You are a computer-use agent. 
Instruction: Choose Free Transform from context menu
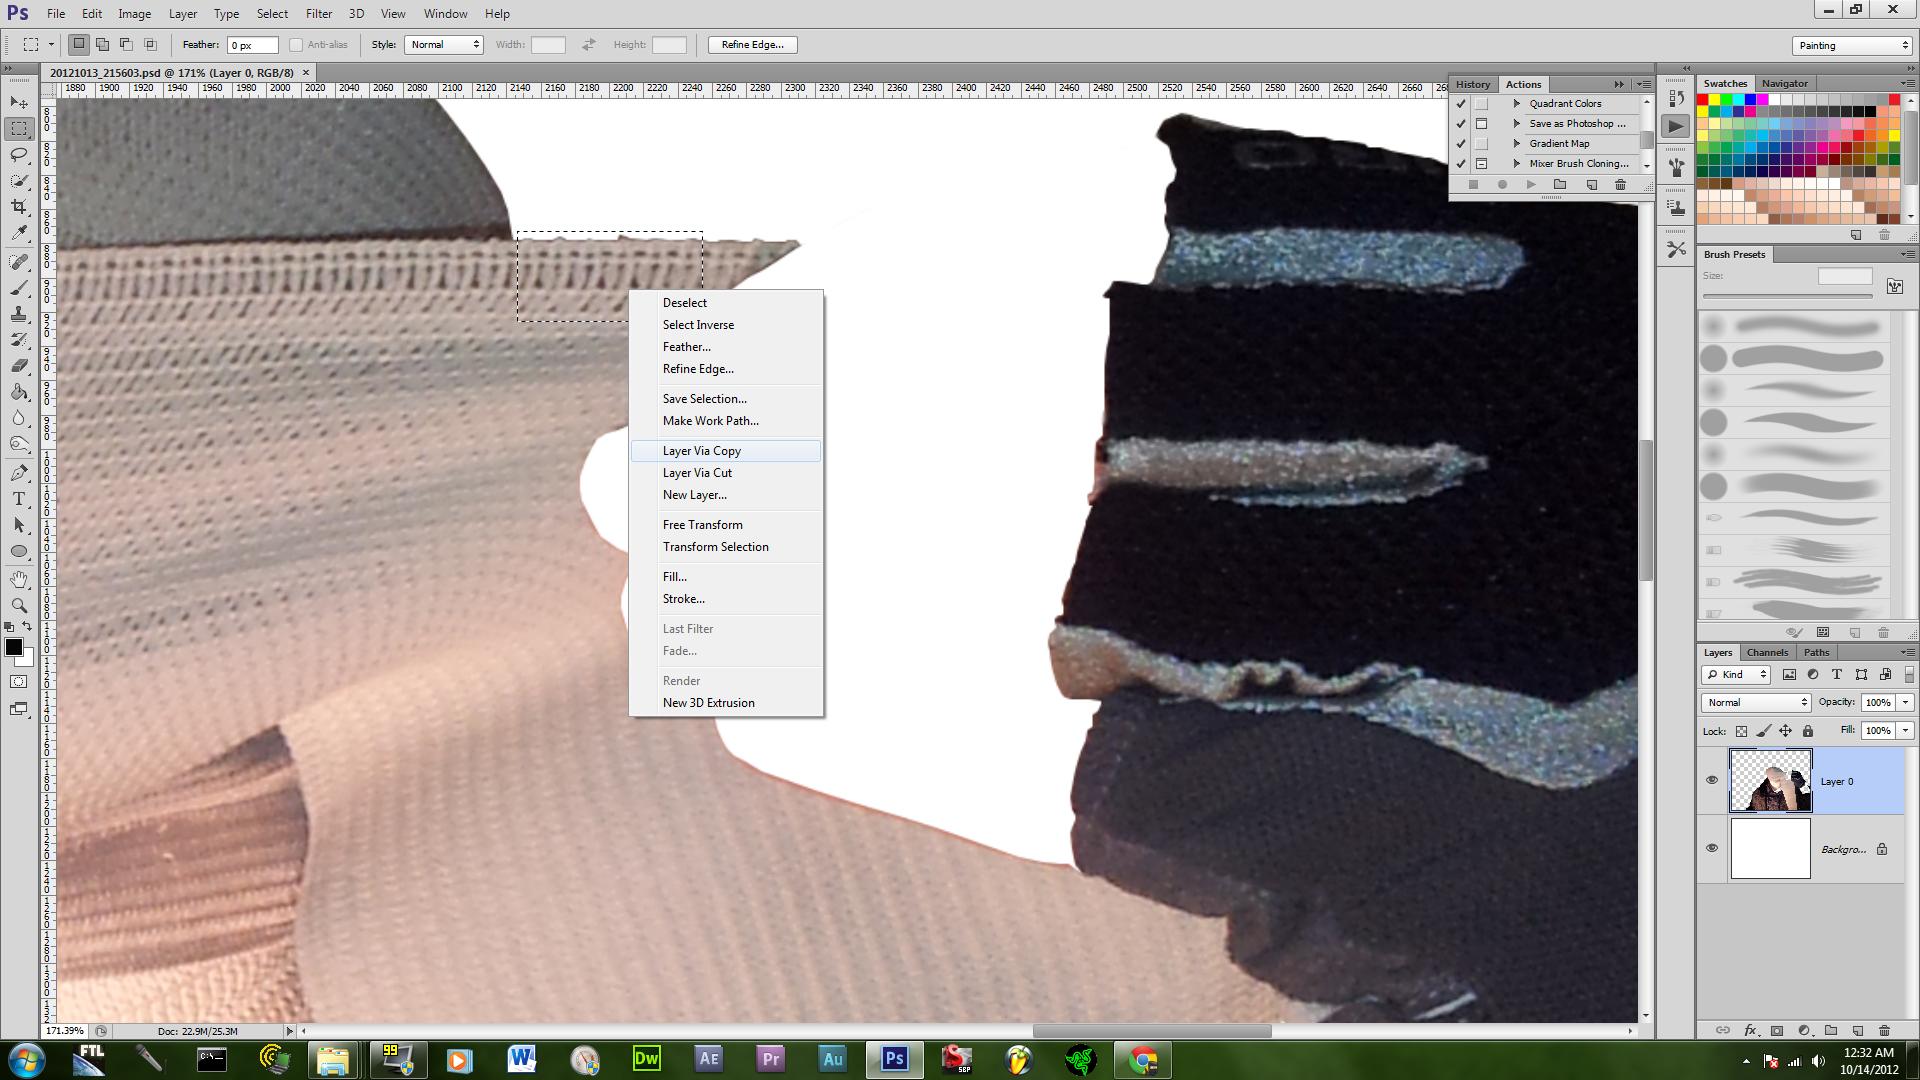pyautogui.click(x=726, y=525)
